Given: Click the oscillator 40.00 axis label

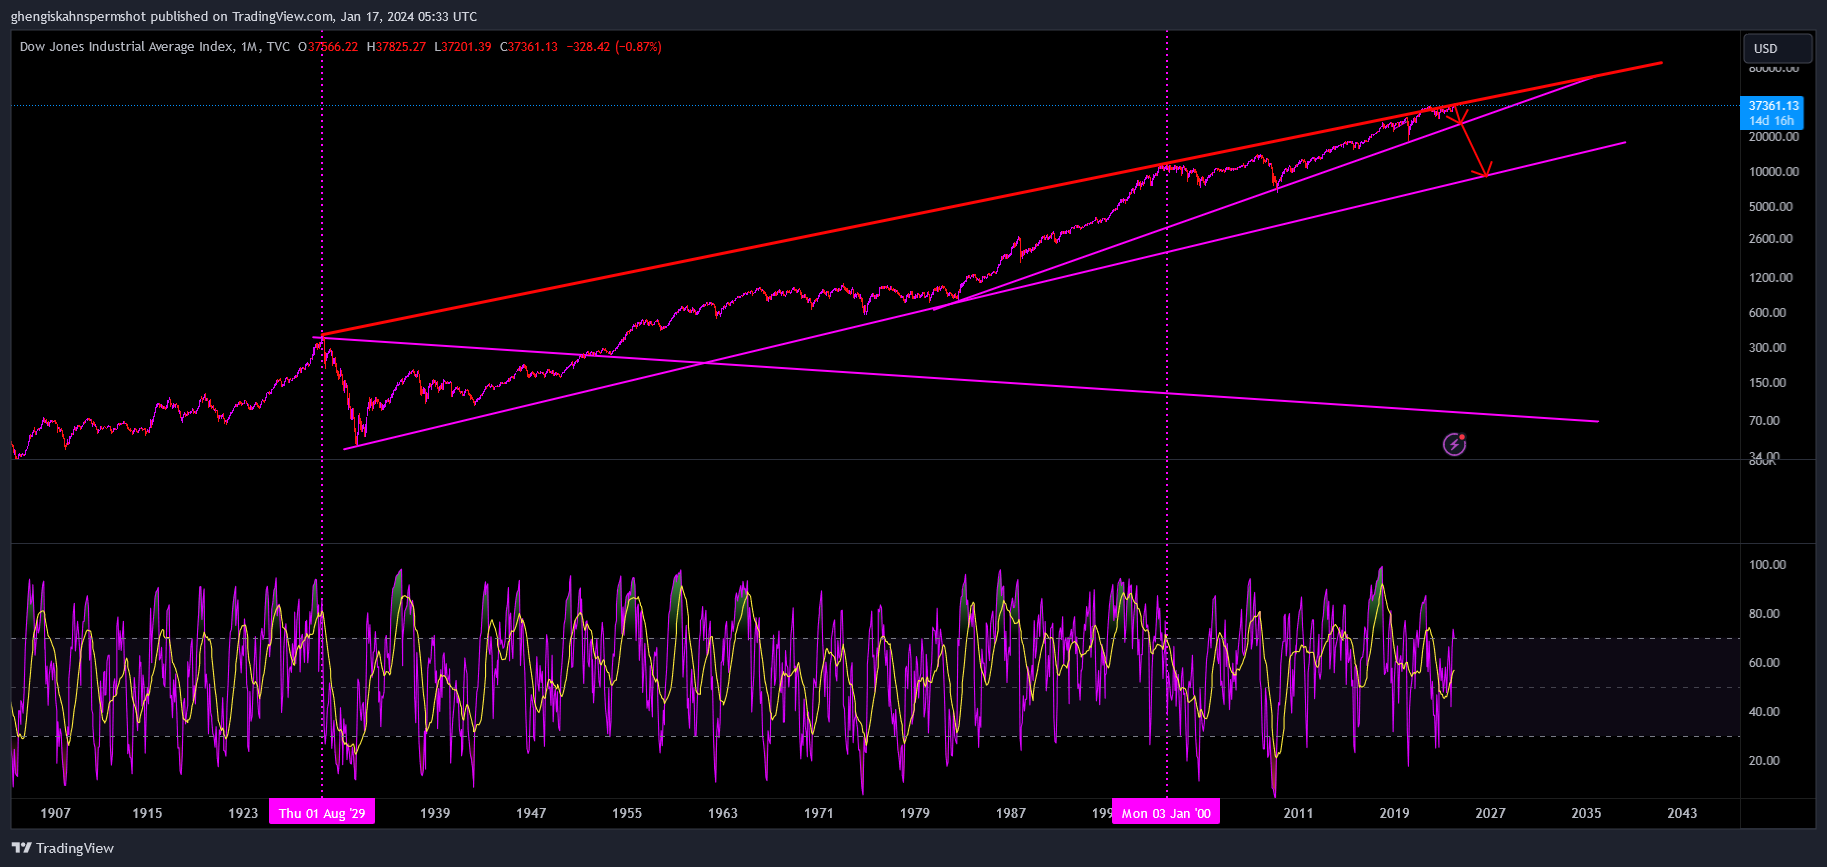Looking at the screenshot, I should pyautogui.click(x=1764, y=711).
